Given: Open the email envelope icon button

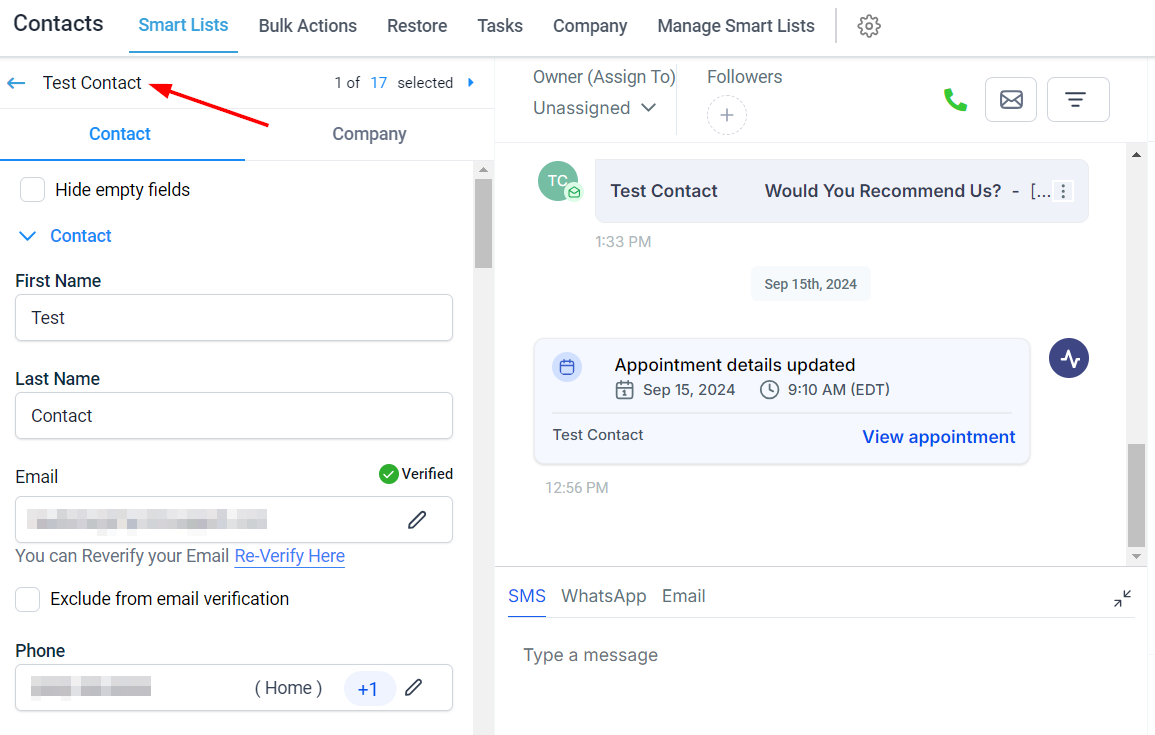Looking at the screenshot, I should [1011, 100].
